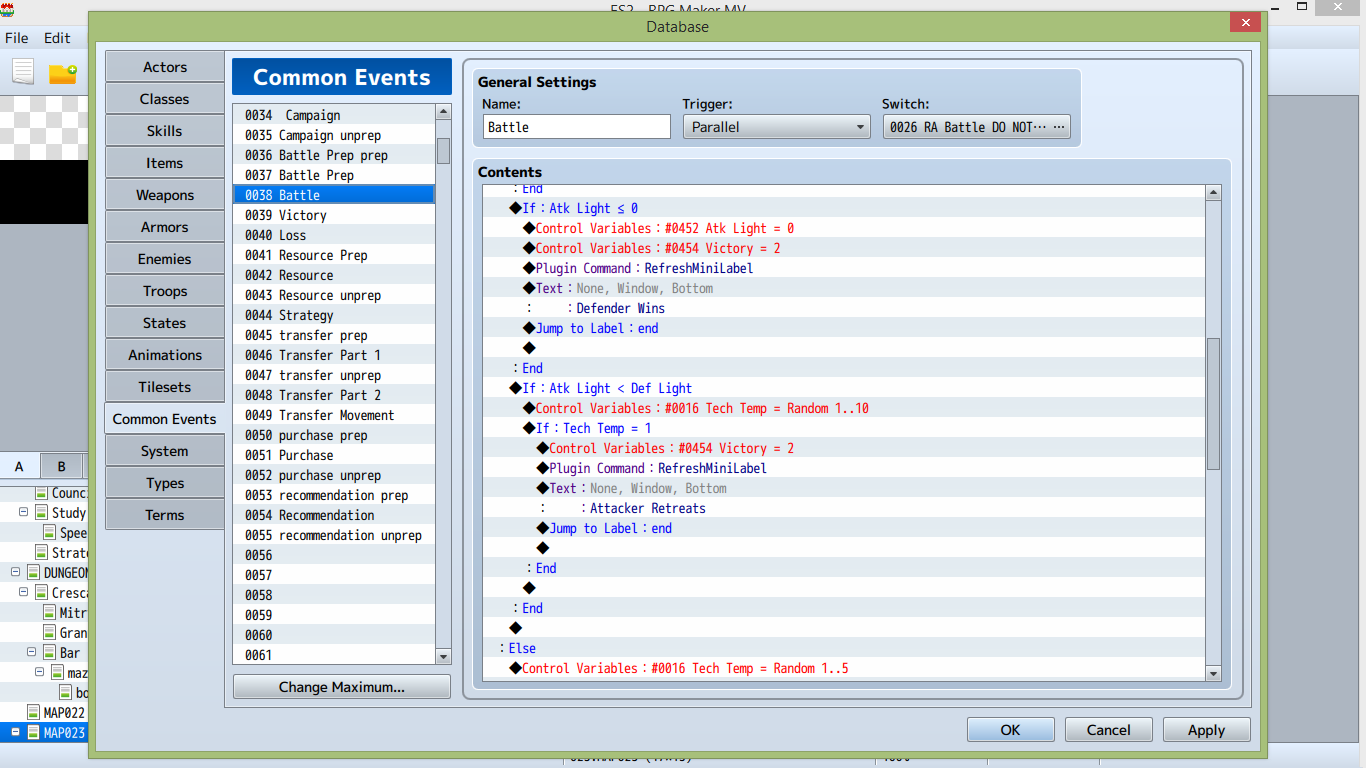Switch to the Items tab

[x=165, y=163]
